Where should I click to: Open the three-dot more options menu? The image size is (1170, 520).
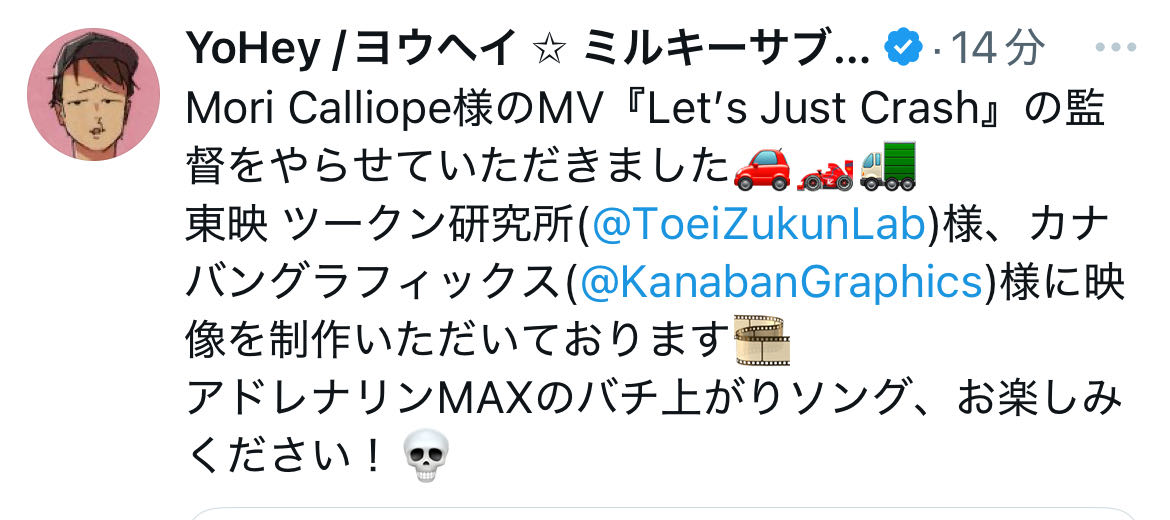1116,48
